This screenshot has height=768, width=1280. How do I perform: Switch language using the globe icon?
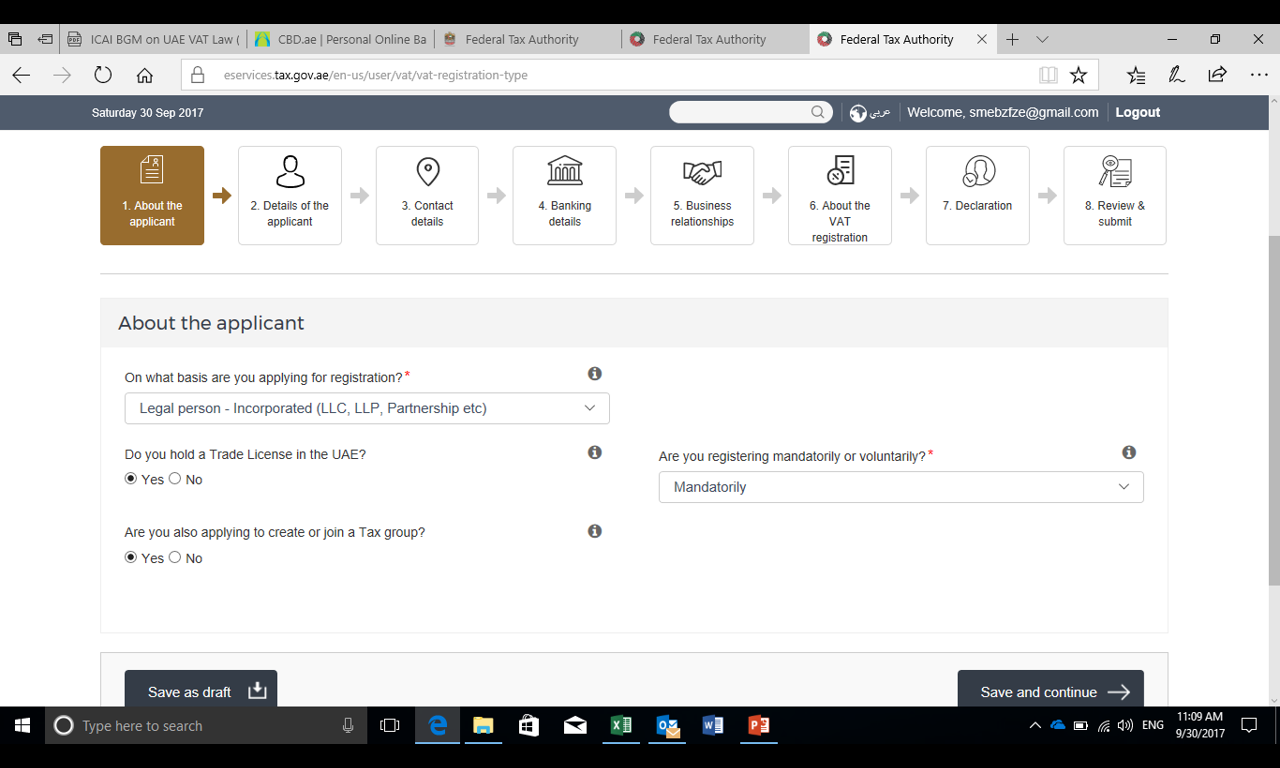[858, 113]
